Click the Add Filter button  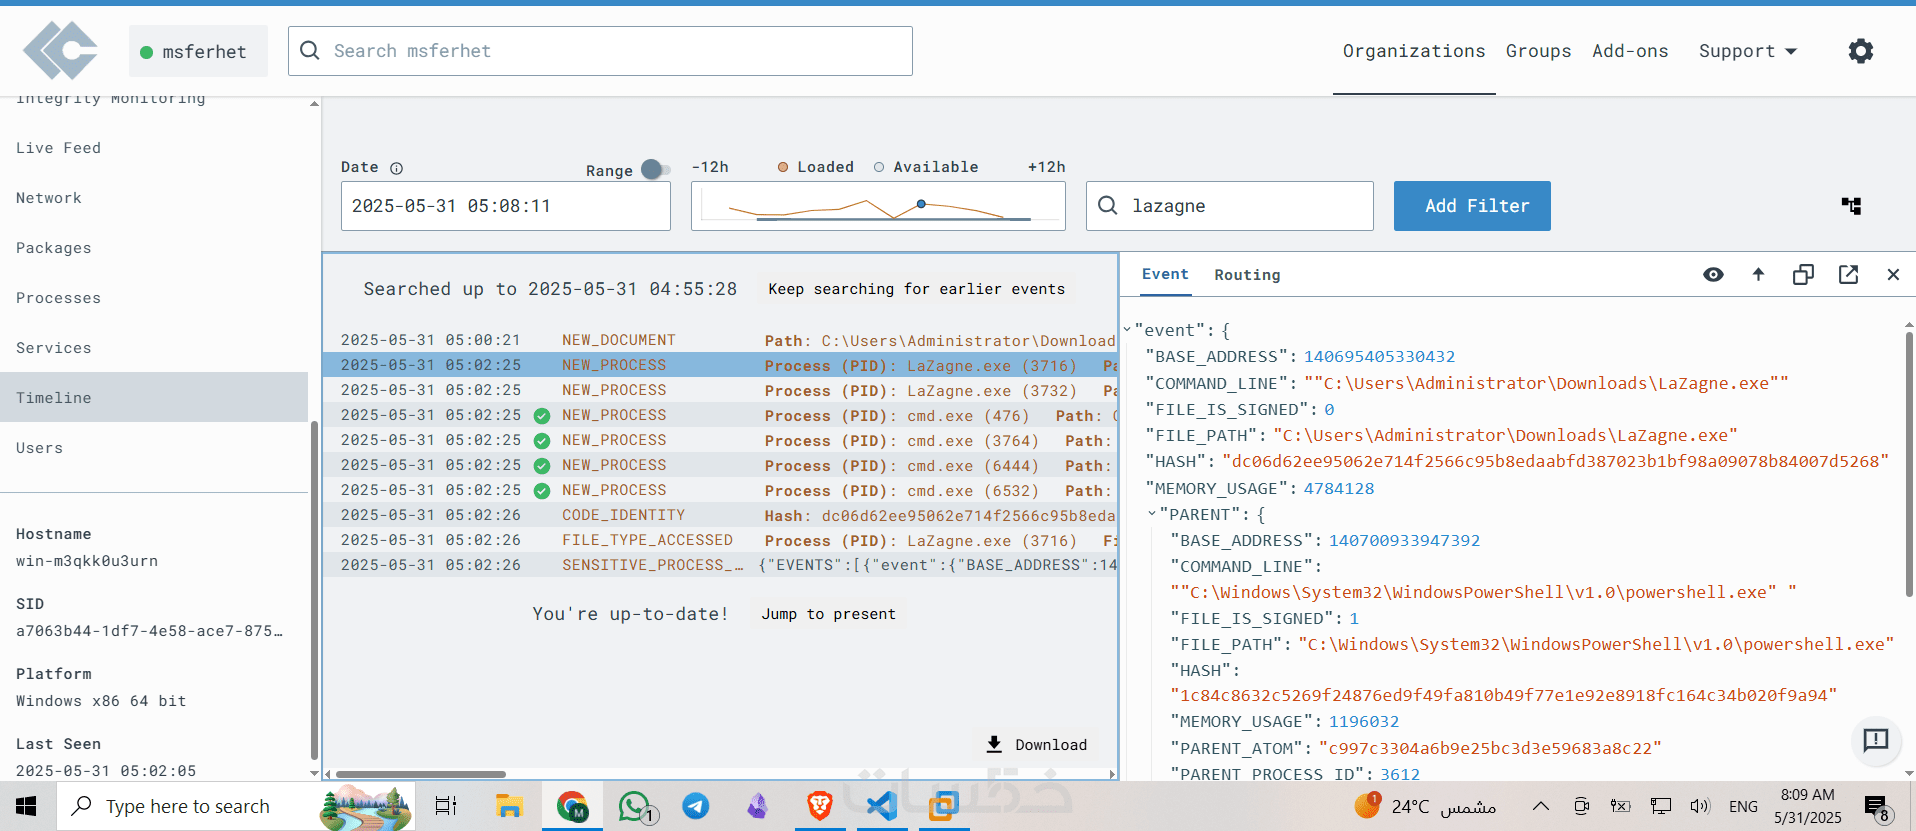1472,206
